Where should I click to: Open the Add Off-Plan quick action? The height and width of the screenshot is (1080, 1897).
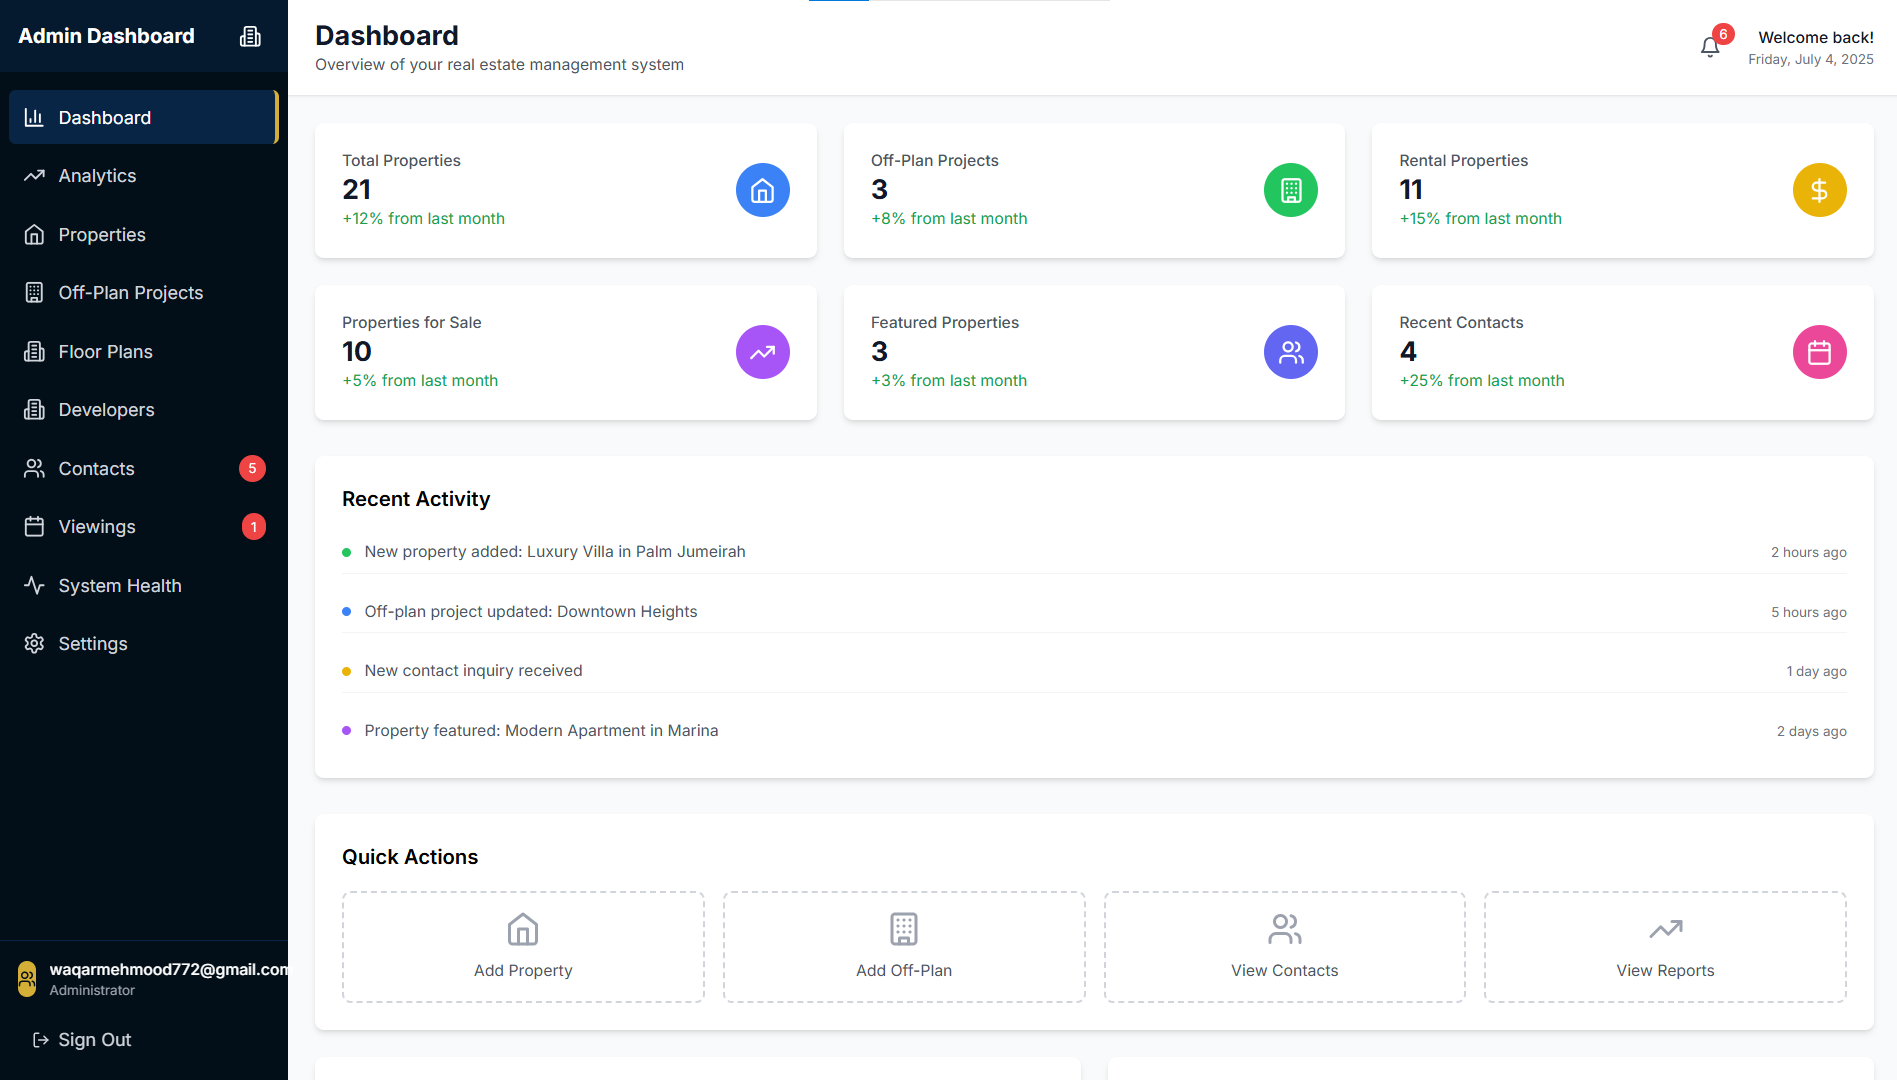(x=903, y=946)
